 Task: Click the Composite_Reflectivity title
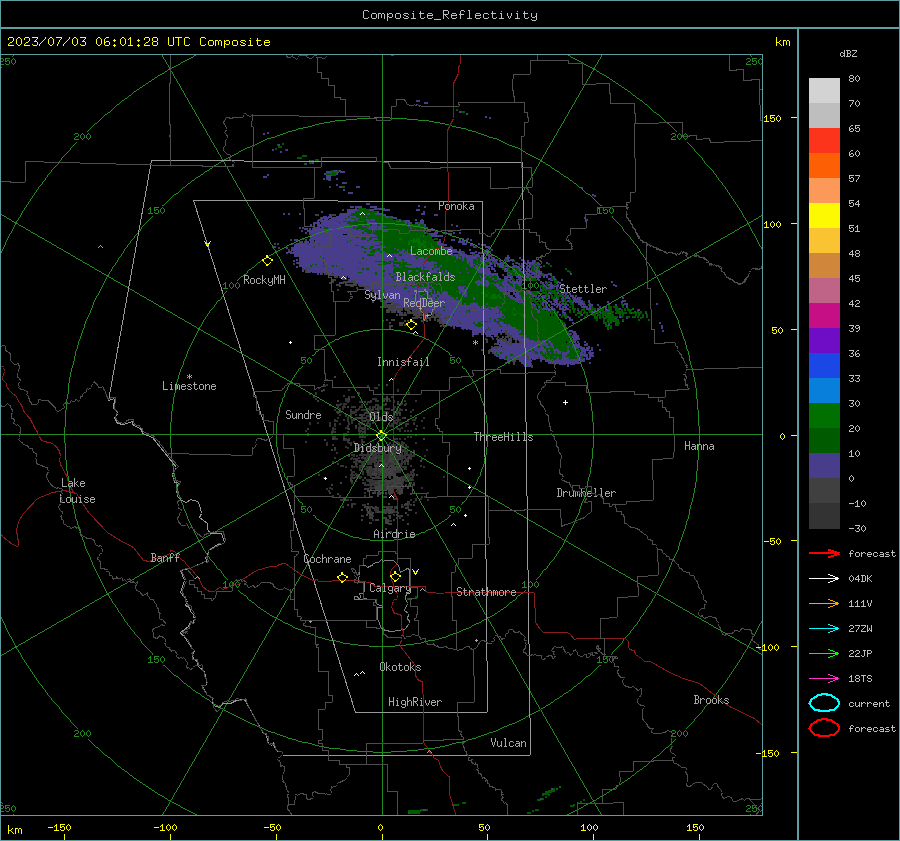tap(449, 15)
